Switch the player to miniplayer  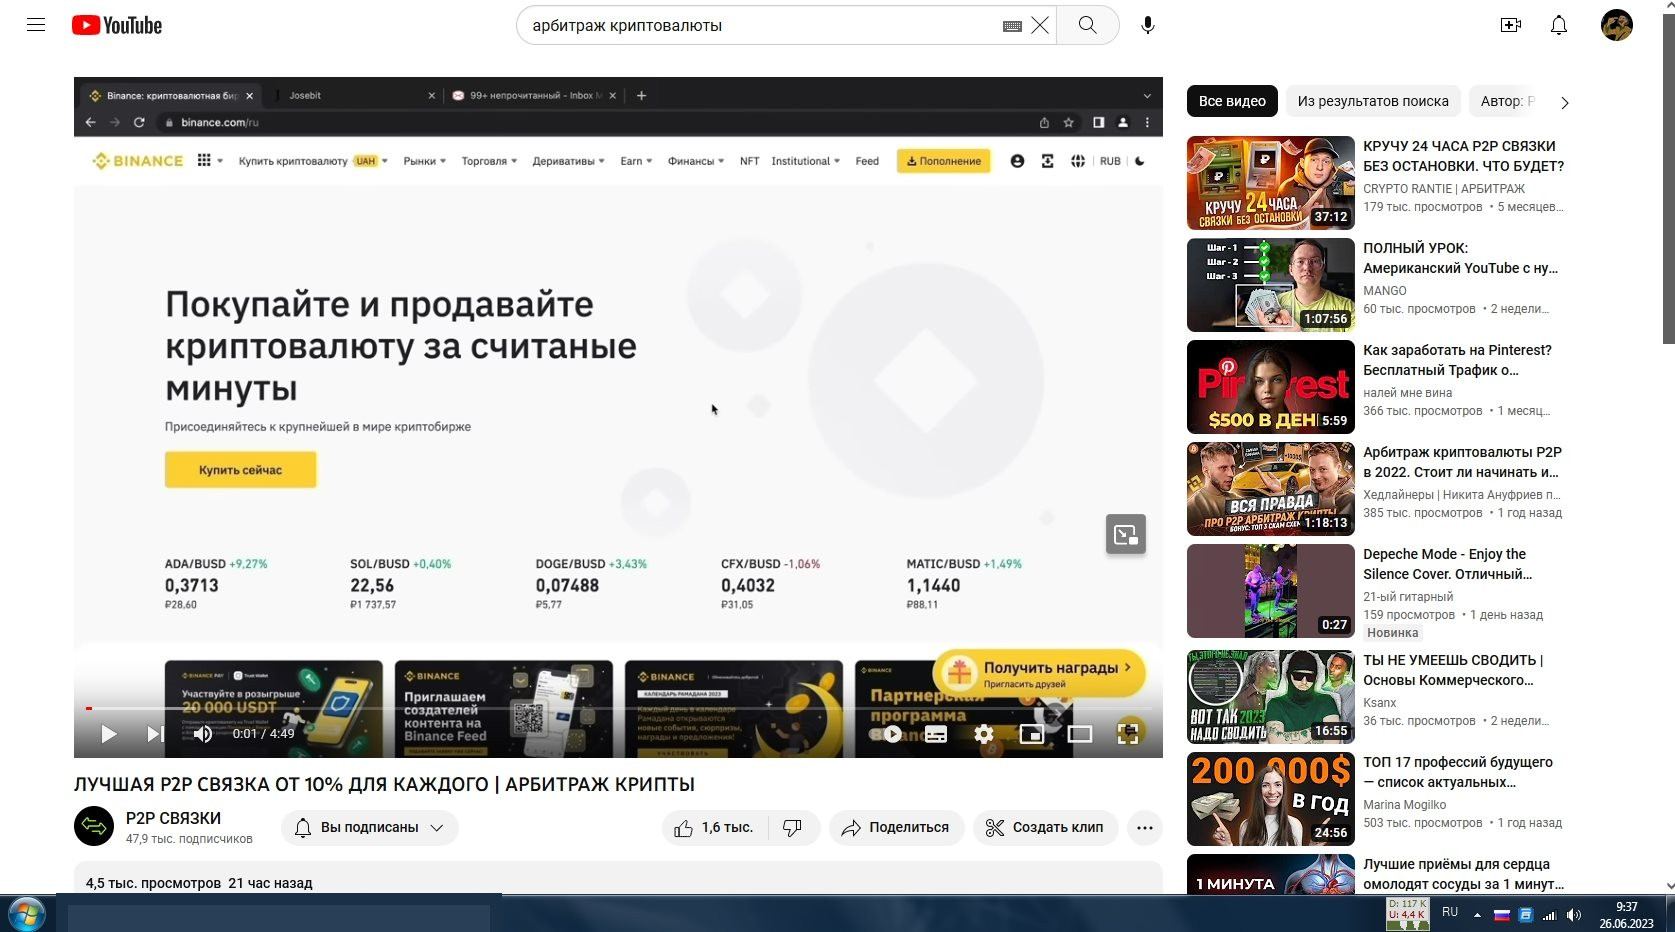coord(1032,734)
